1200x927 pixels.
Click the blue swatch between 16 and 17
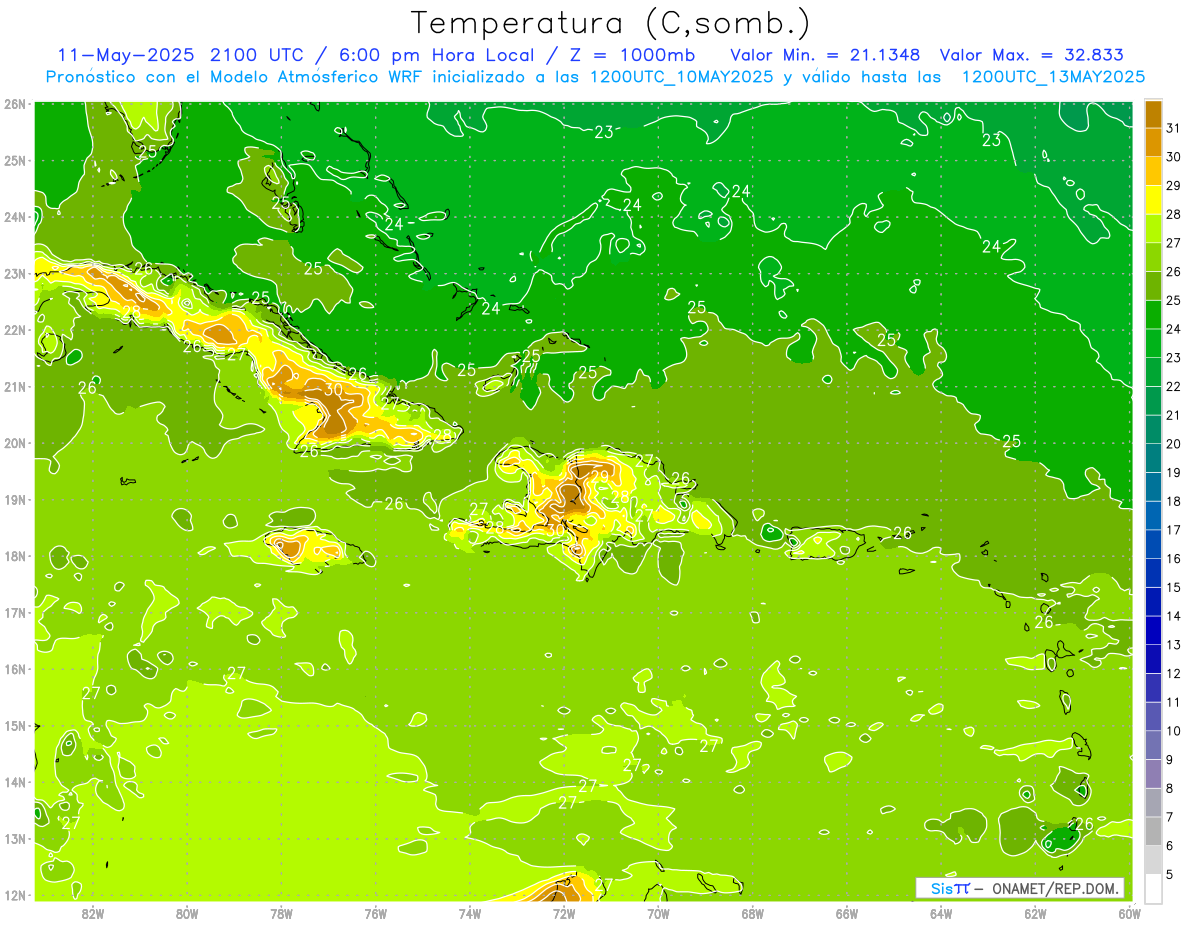[x=1154, y=544]
